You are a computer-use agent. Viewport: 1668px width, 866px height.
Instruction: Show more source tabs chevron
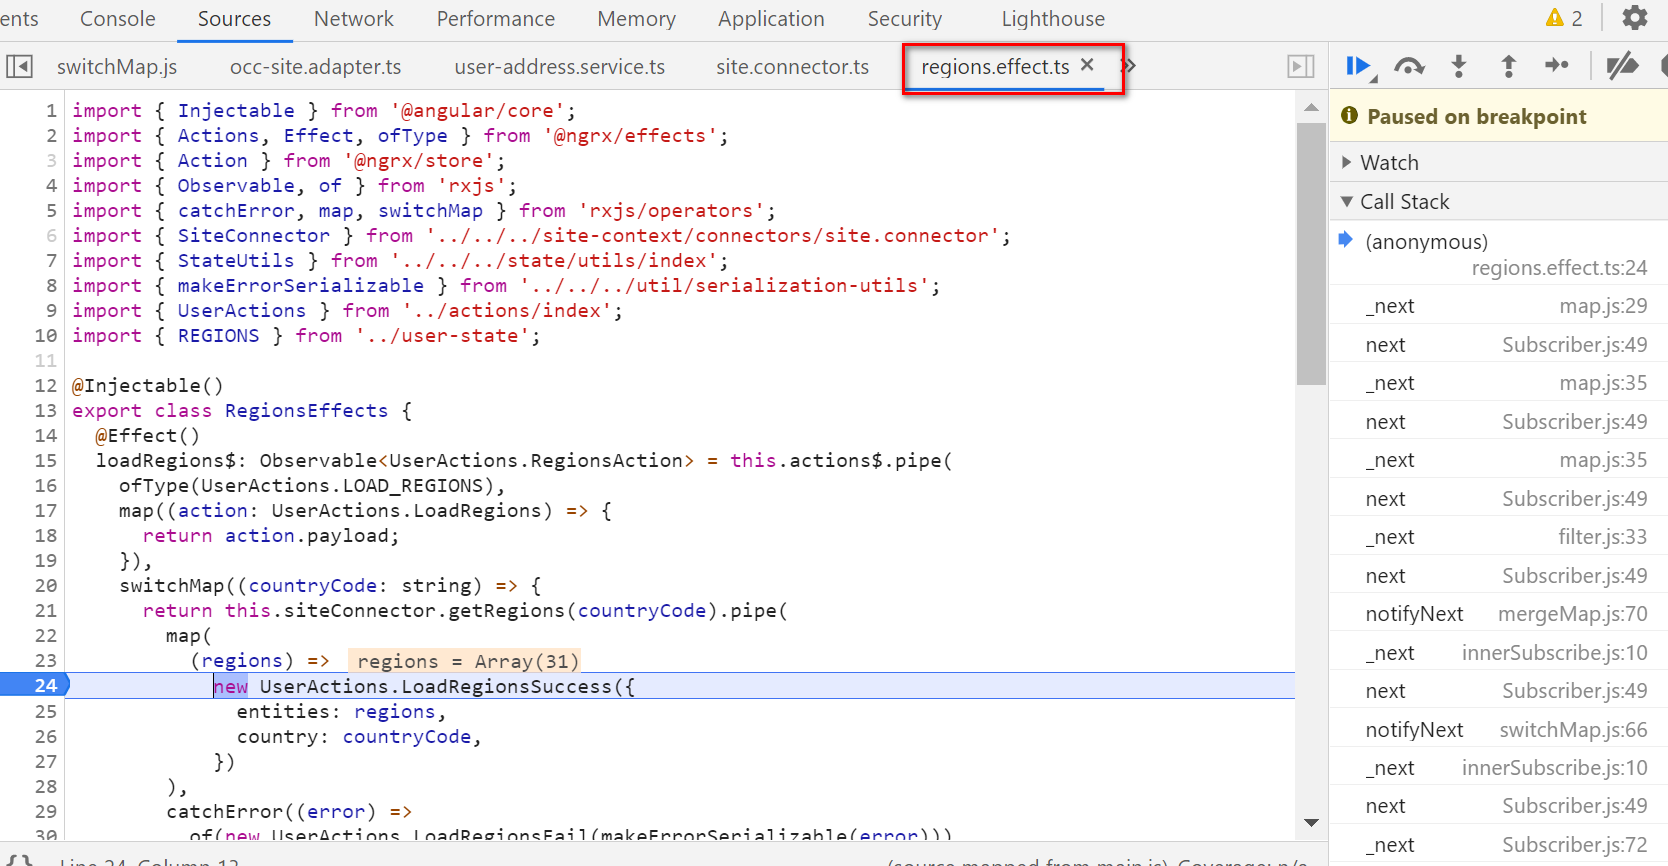1130,66
